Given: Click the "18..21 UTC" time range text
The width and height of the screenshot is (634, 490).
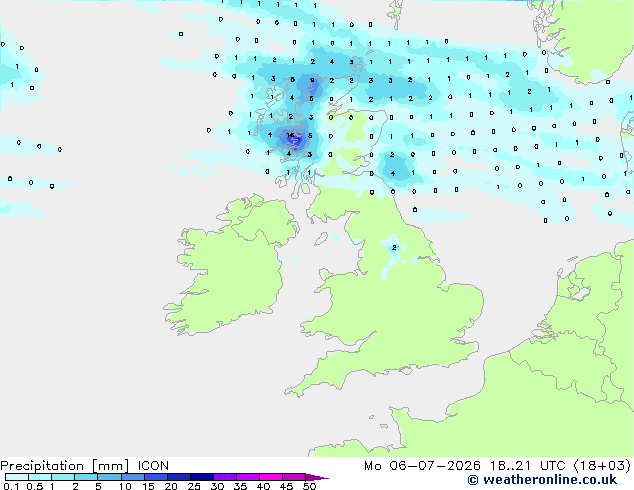Looking at the screenshot, I should (x=527, y=466).
